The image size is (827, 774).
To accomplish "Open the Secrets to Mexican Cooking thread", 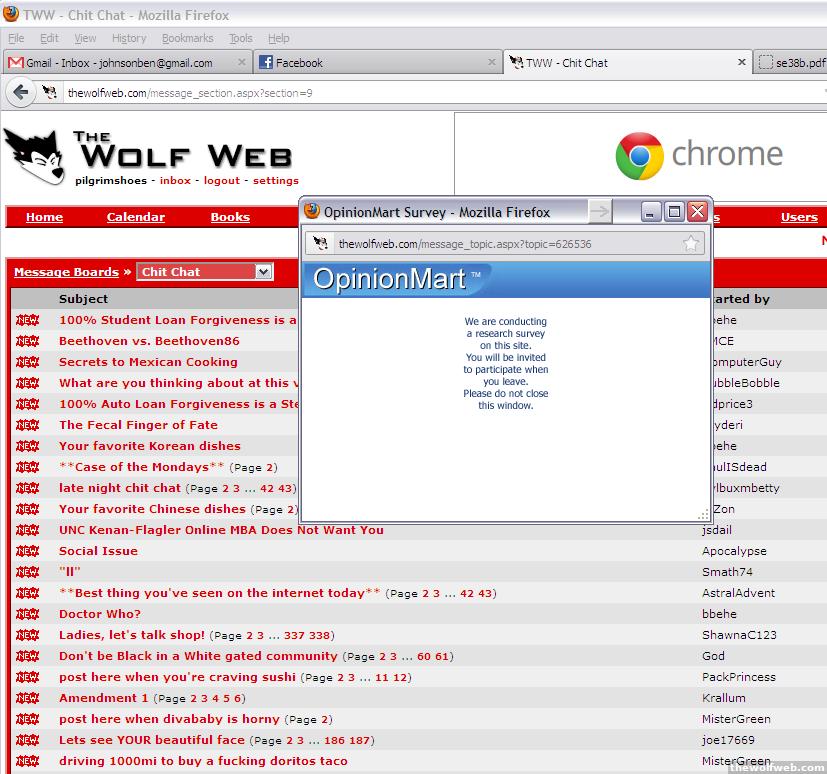I will [x=148, y=362].
